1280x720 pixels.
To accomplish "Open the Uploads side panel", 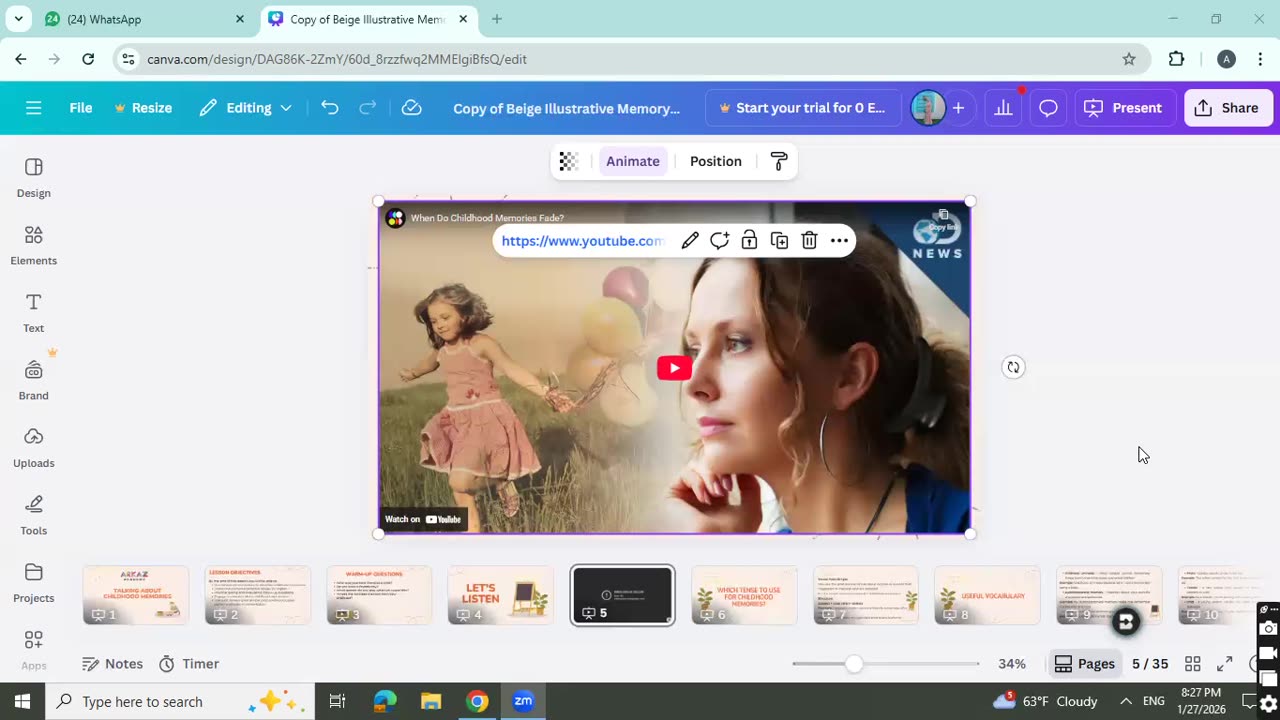I will [x=34, y=447].
